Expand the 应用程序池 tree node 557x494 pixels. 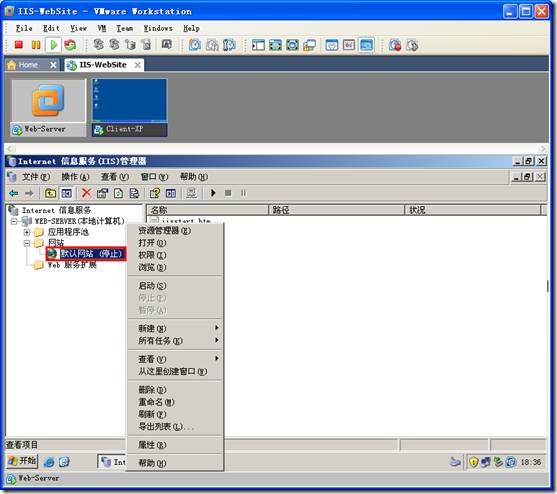(27, 233)
